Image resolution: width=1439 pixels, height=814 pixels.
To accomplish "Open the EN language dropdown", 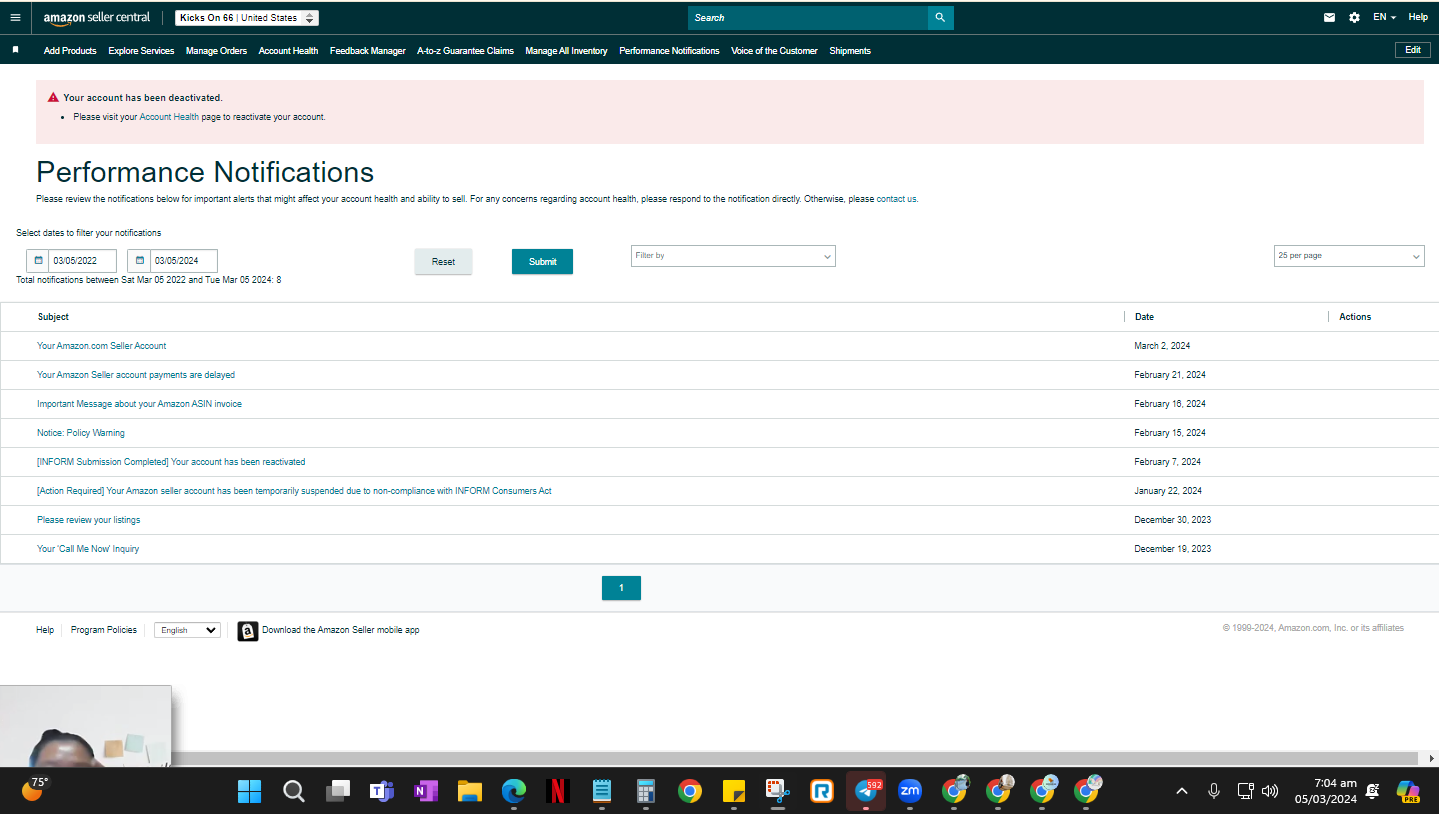I will pos(1384,17).
